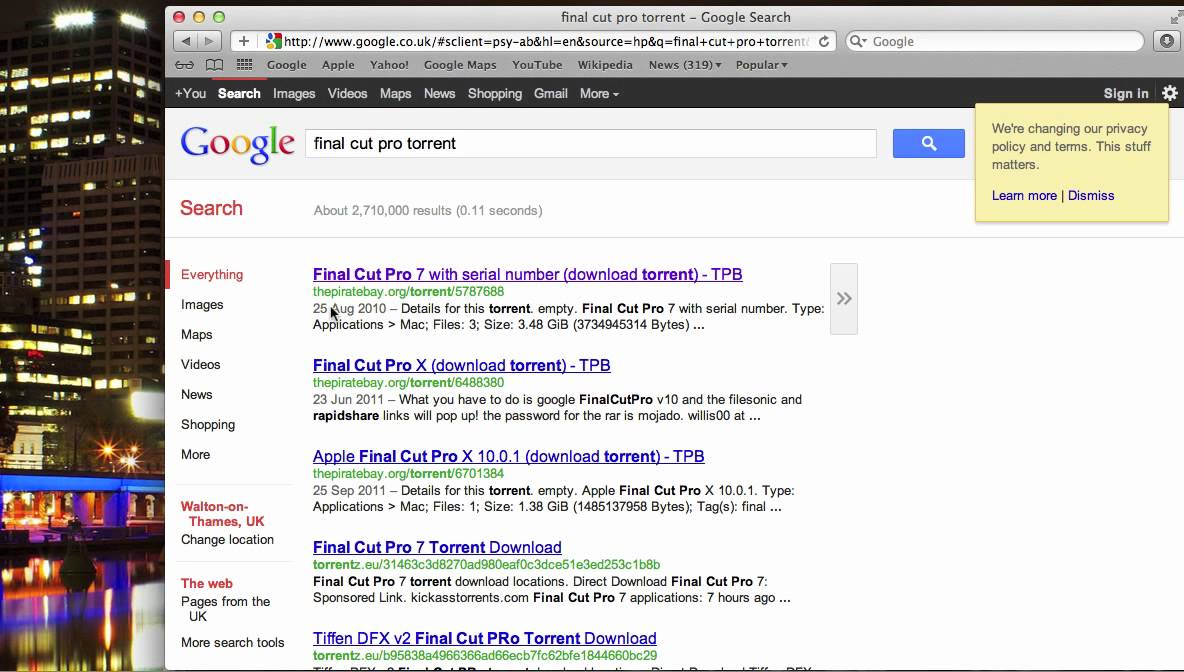Filter results by News in sidebar

[196, 395]
